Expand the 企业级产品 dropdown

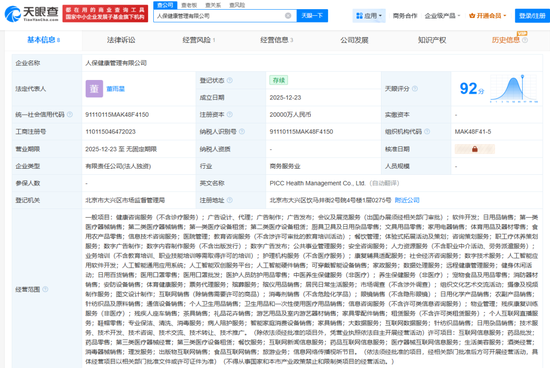click(x=442, y=16)
